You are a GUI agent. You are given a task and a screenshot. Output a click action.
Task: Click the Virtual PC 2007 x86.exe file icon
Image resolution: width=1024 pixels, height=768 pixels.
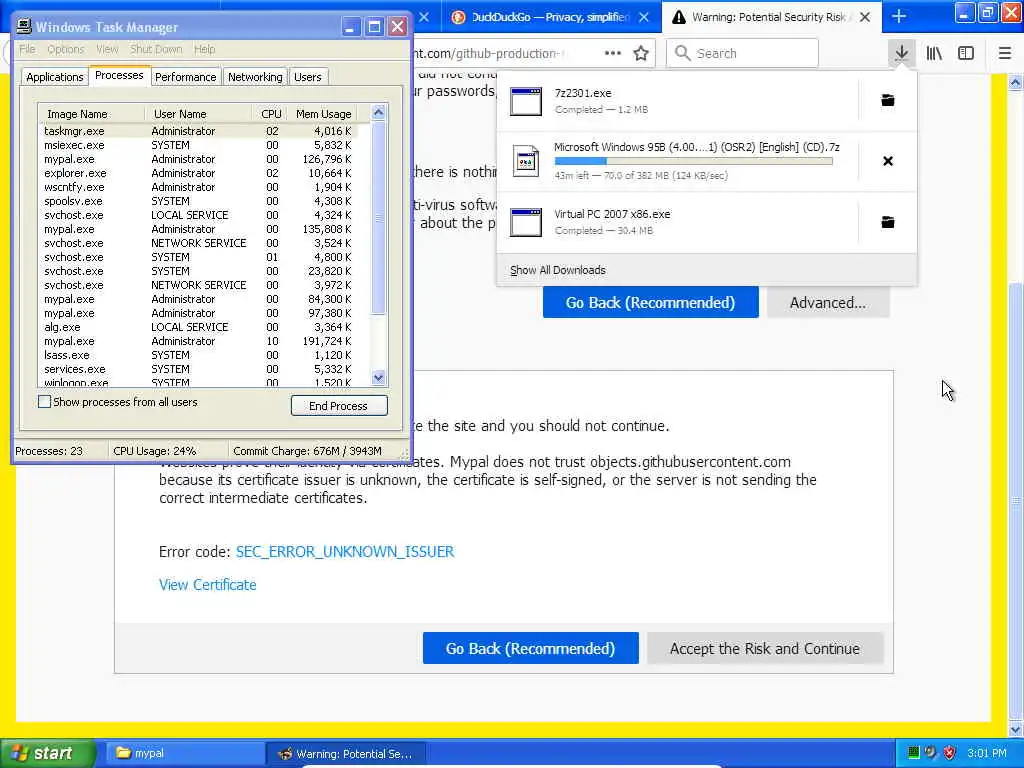[x=526, y=222]
